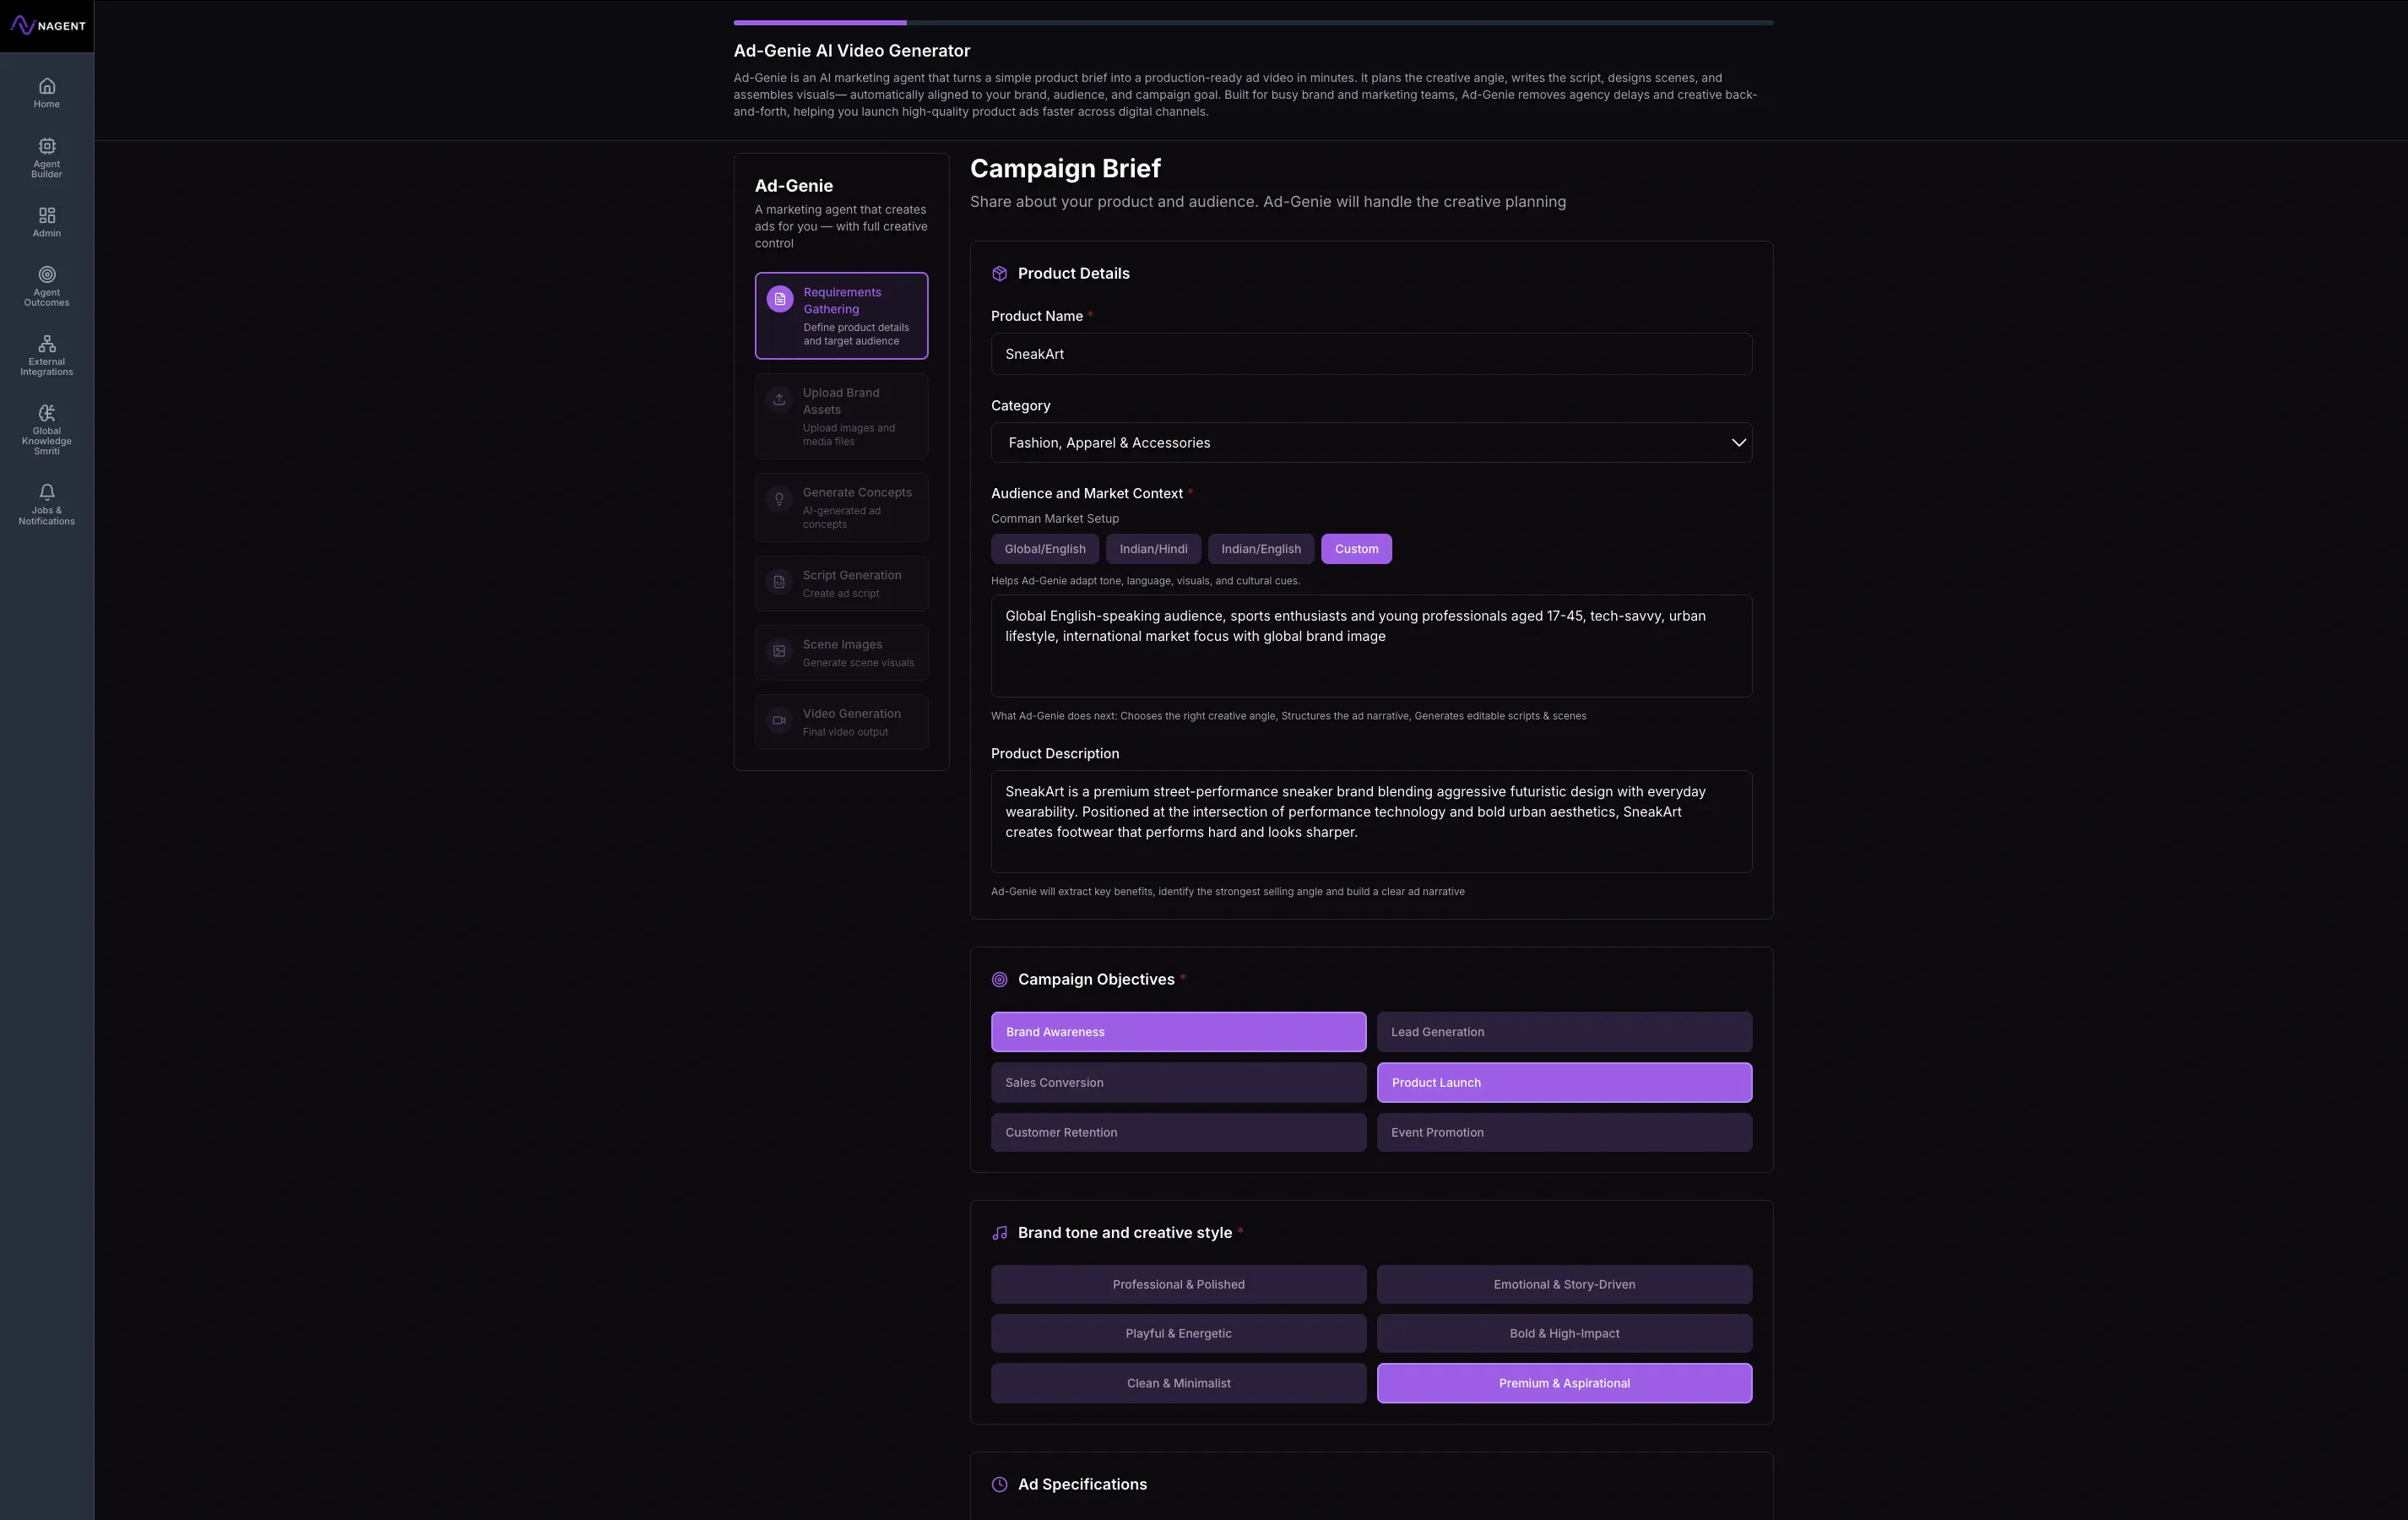Click the top purple progress bar
This screenshot has width=2408, height=1520.
820,22
